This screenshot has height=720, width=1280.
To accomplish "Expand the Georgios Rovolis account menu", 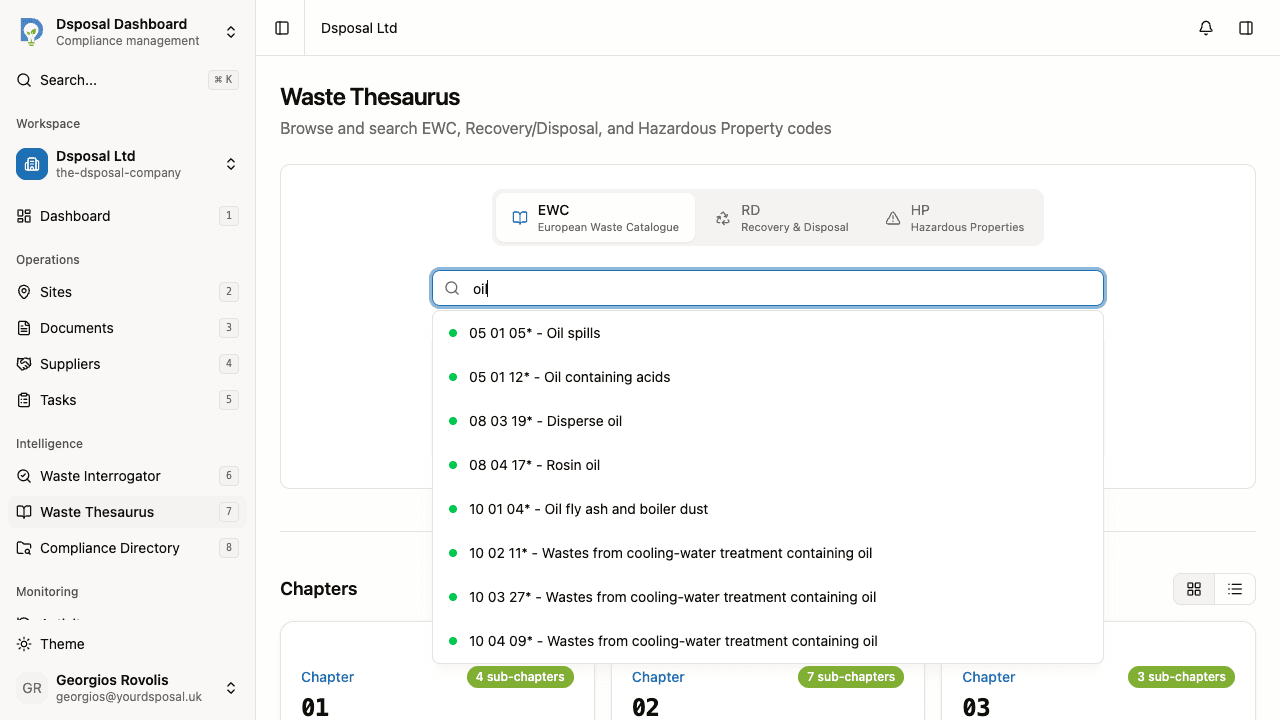I will click(x=231, y=688).
